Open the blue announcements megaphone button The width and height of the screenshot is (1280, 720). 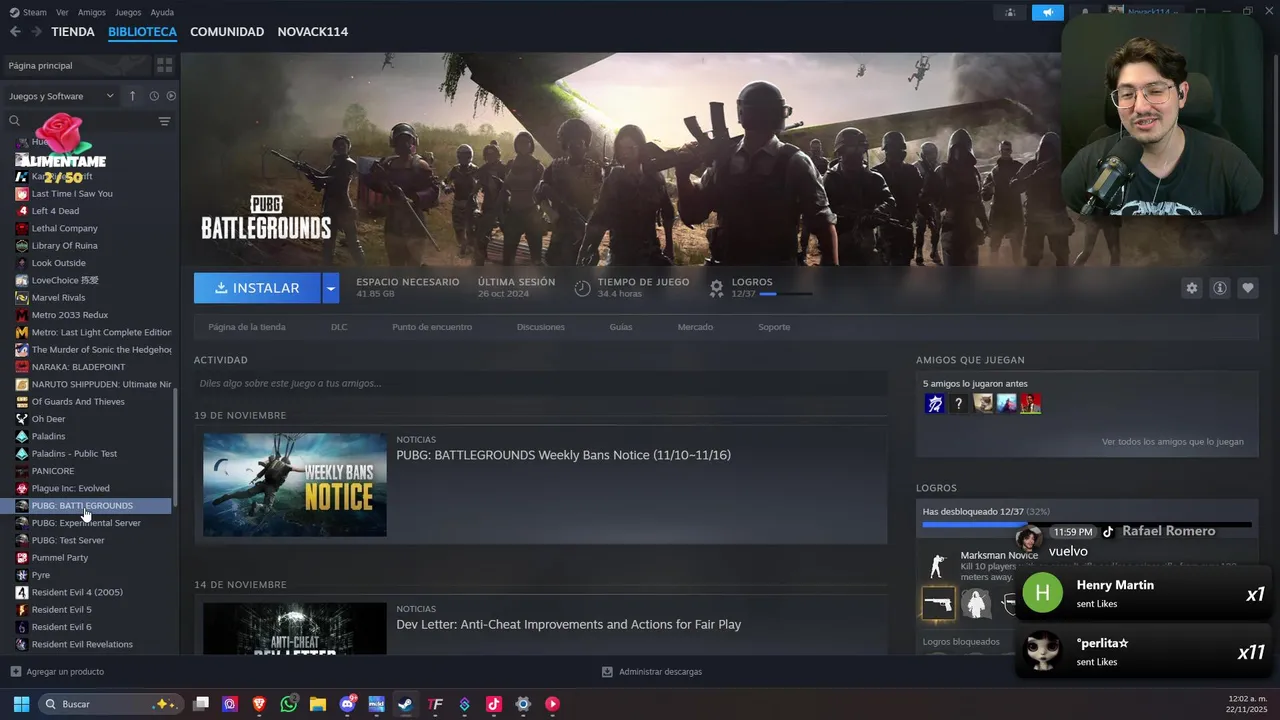pyautogui.click(x=1047, y=12)
